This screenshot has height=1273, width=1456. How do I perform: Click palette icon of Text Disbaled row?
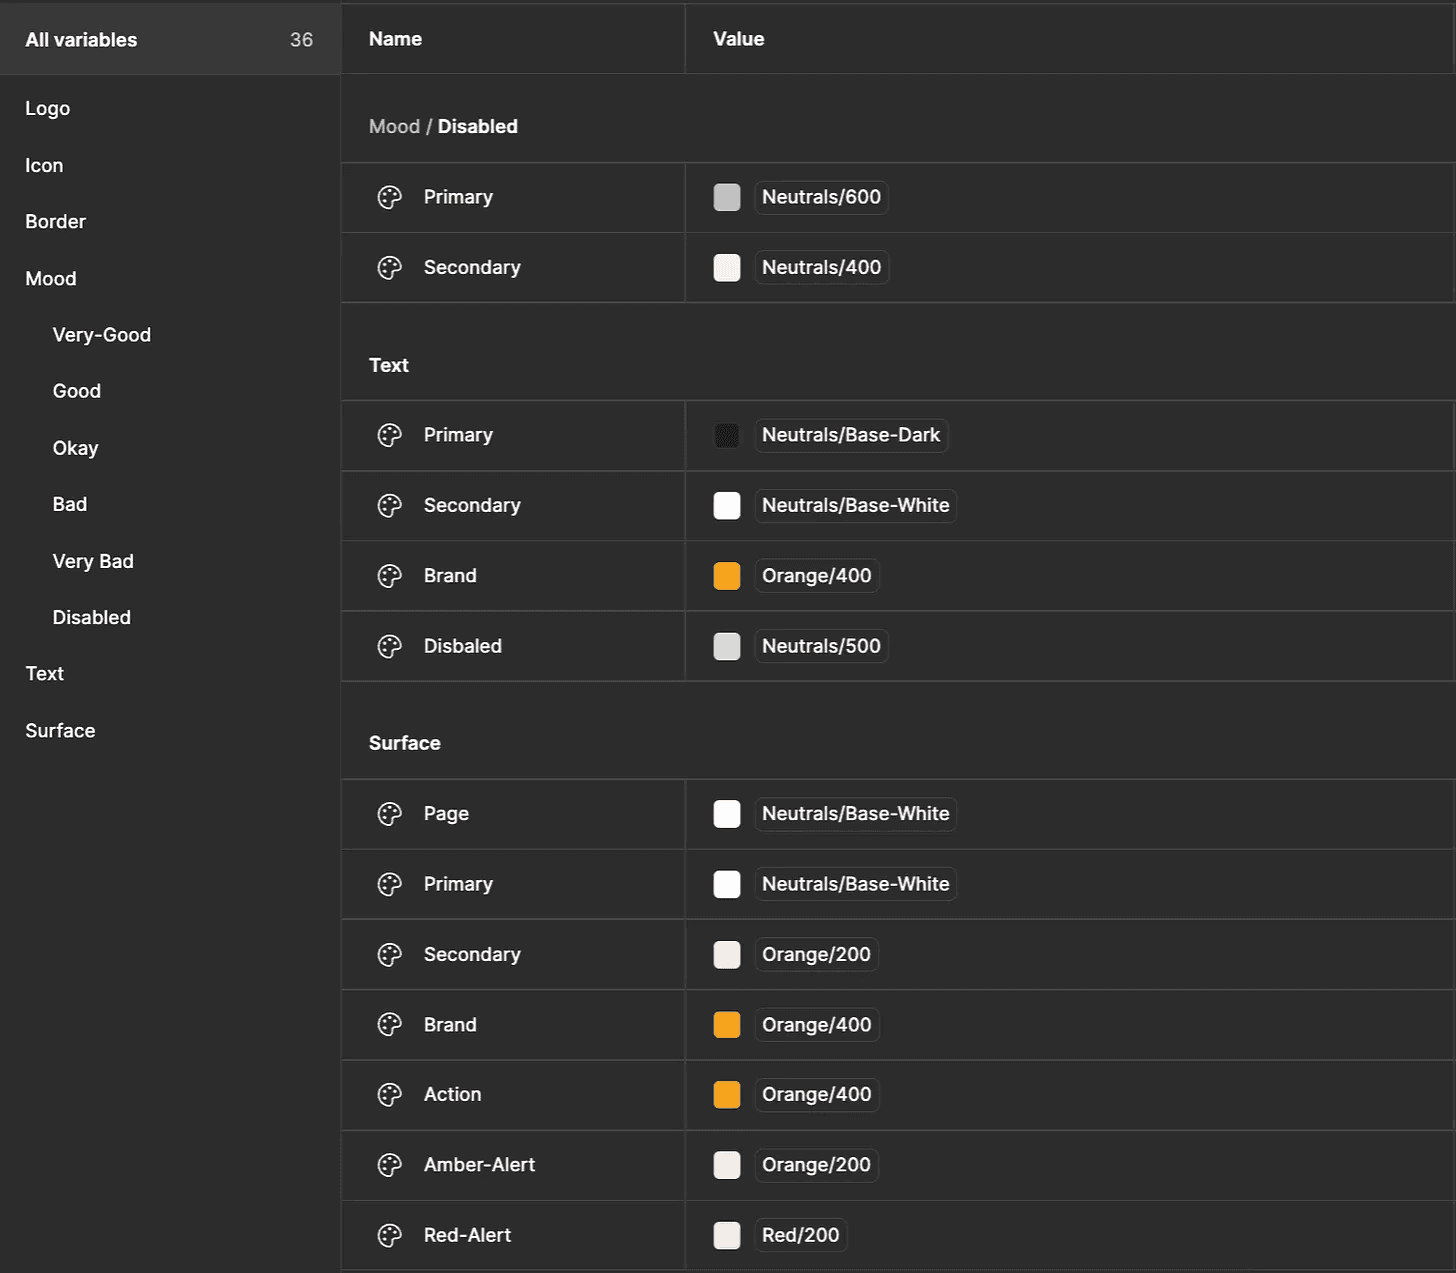(389, 646)
